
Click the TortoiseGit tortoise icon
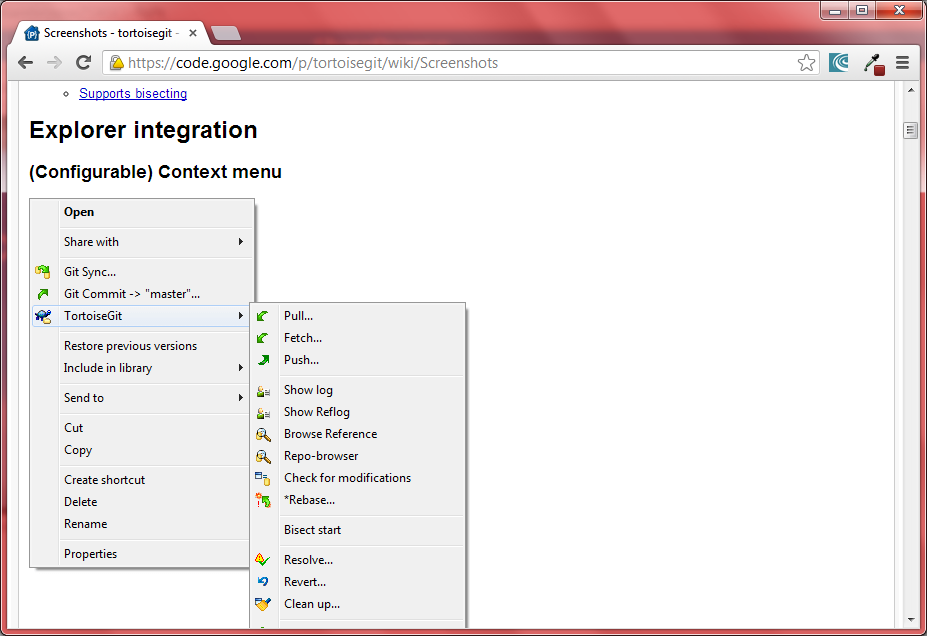click(x=43, y=316)
